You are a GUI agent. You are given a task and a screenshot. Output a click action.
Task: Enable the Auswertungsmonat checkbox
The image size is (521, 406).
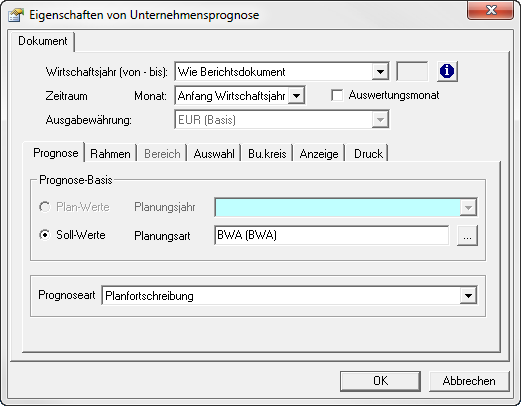click(337, 96)
